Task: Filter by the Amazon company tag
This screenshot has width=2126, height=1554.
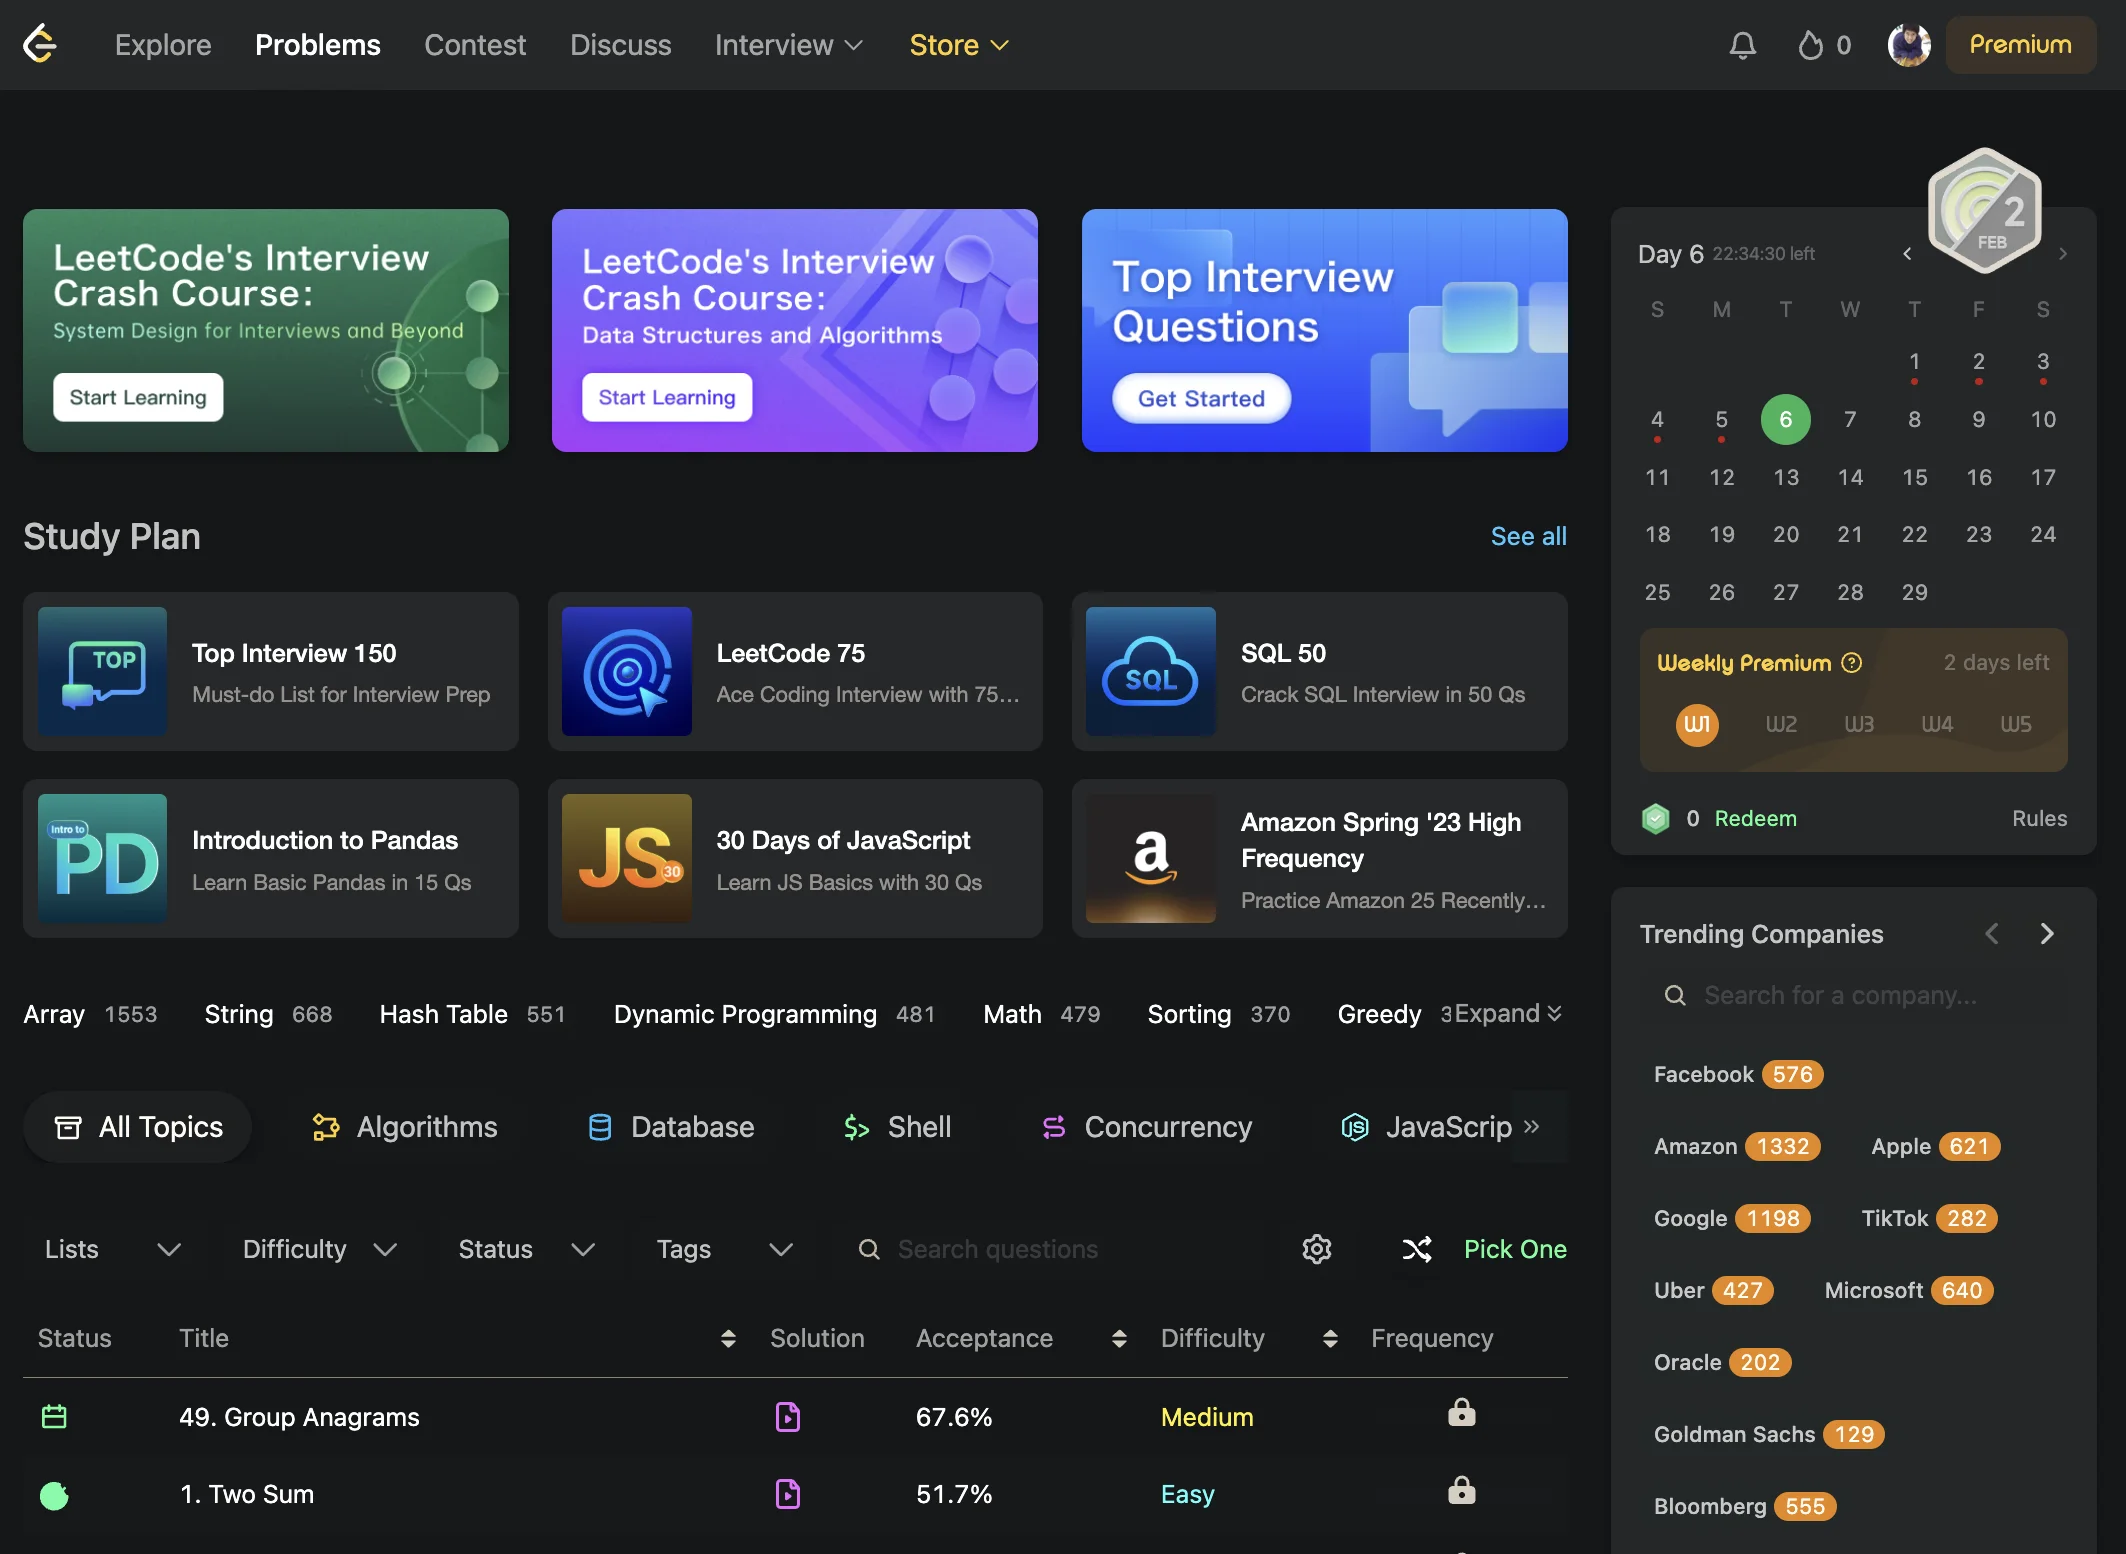Action: 1737,1147
